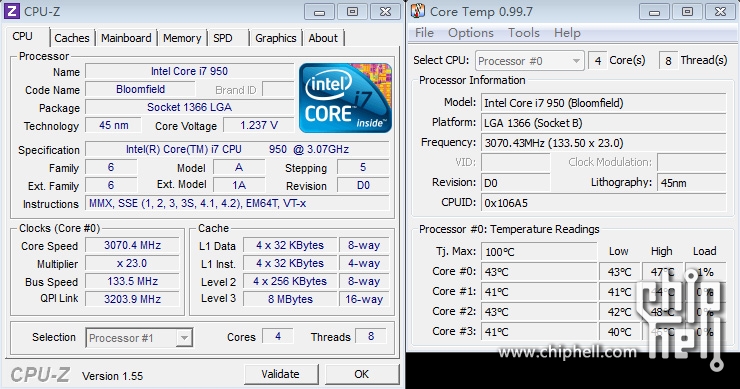This screenshot has width=740, height=389.
Task: Click the Ext. Model value 1A
Action: coord(239,185)
